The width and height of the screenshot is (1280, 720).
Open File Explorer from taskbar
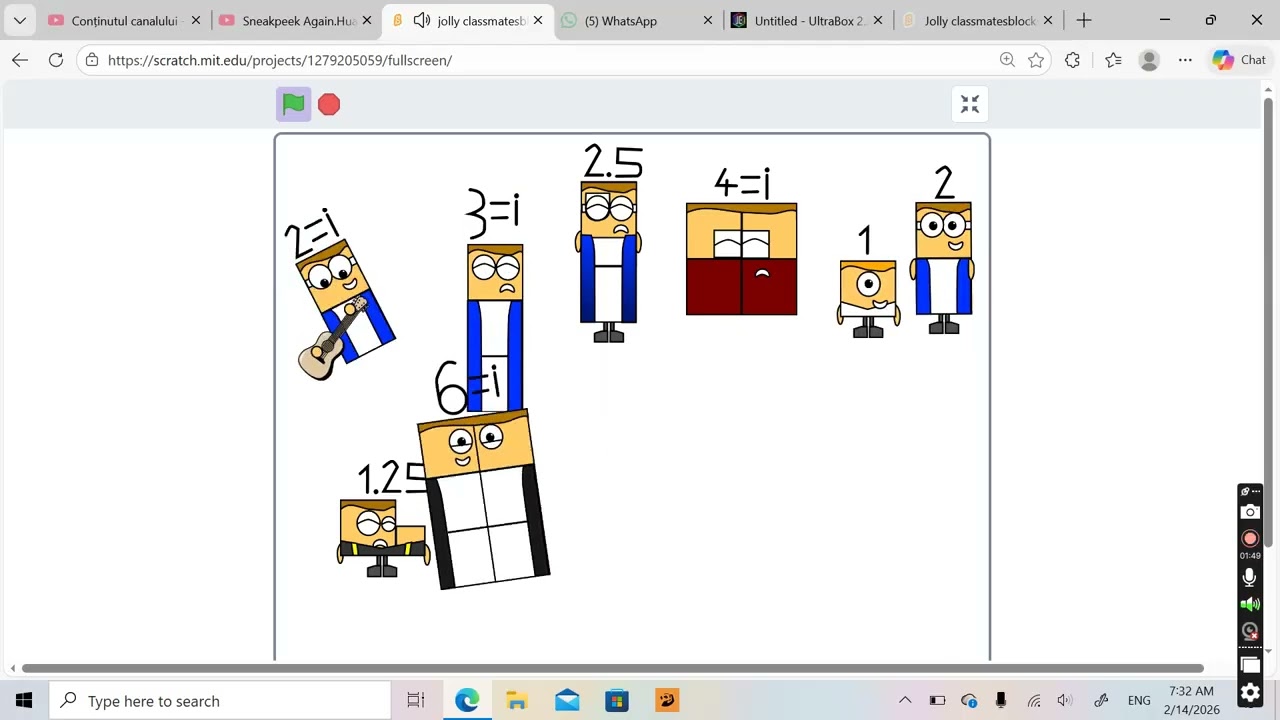click(517, 701)
